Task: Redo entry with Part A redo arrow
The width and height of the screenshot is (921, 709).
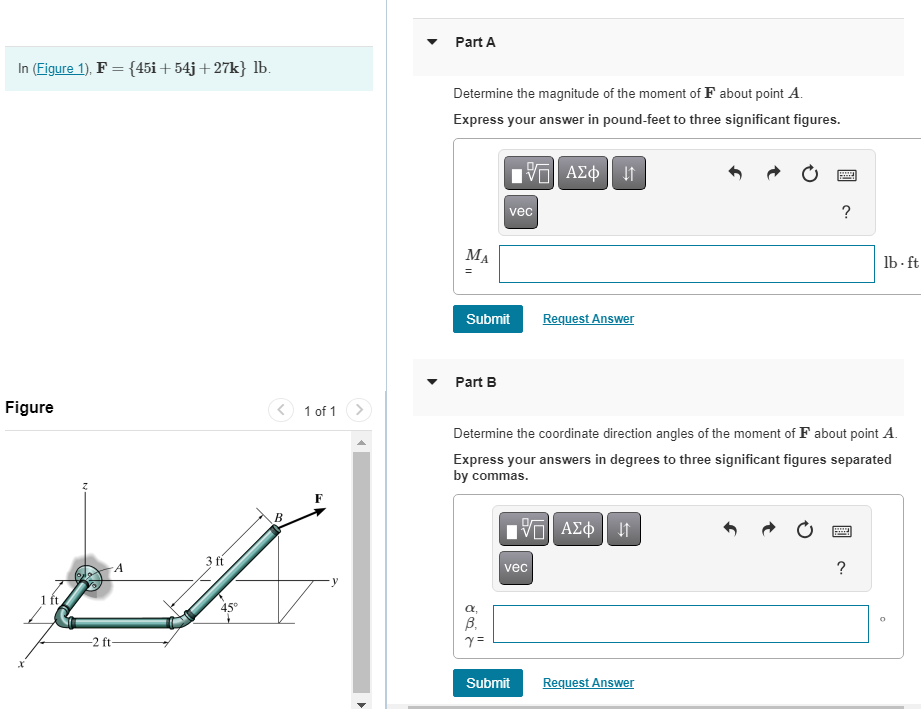Action: [772, 173]
